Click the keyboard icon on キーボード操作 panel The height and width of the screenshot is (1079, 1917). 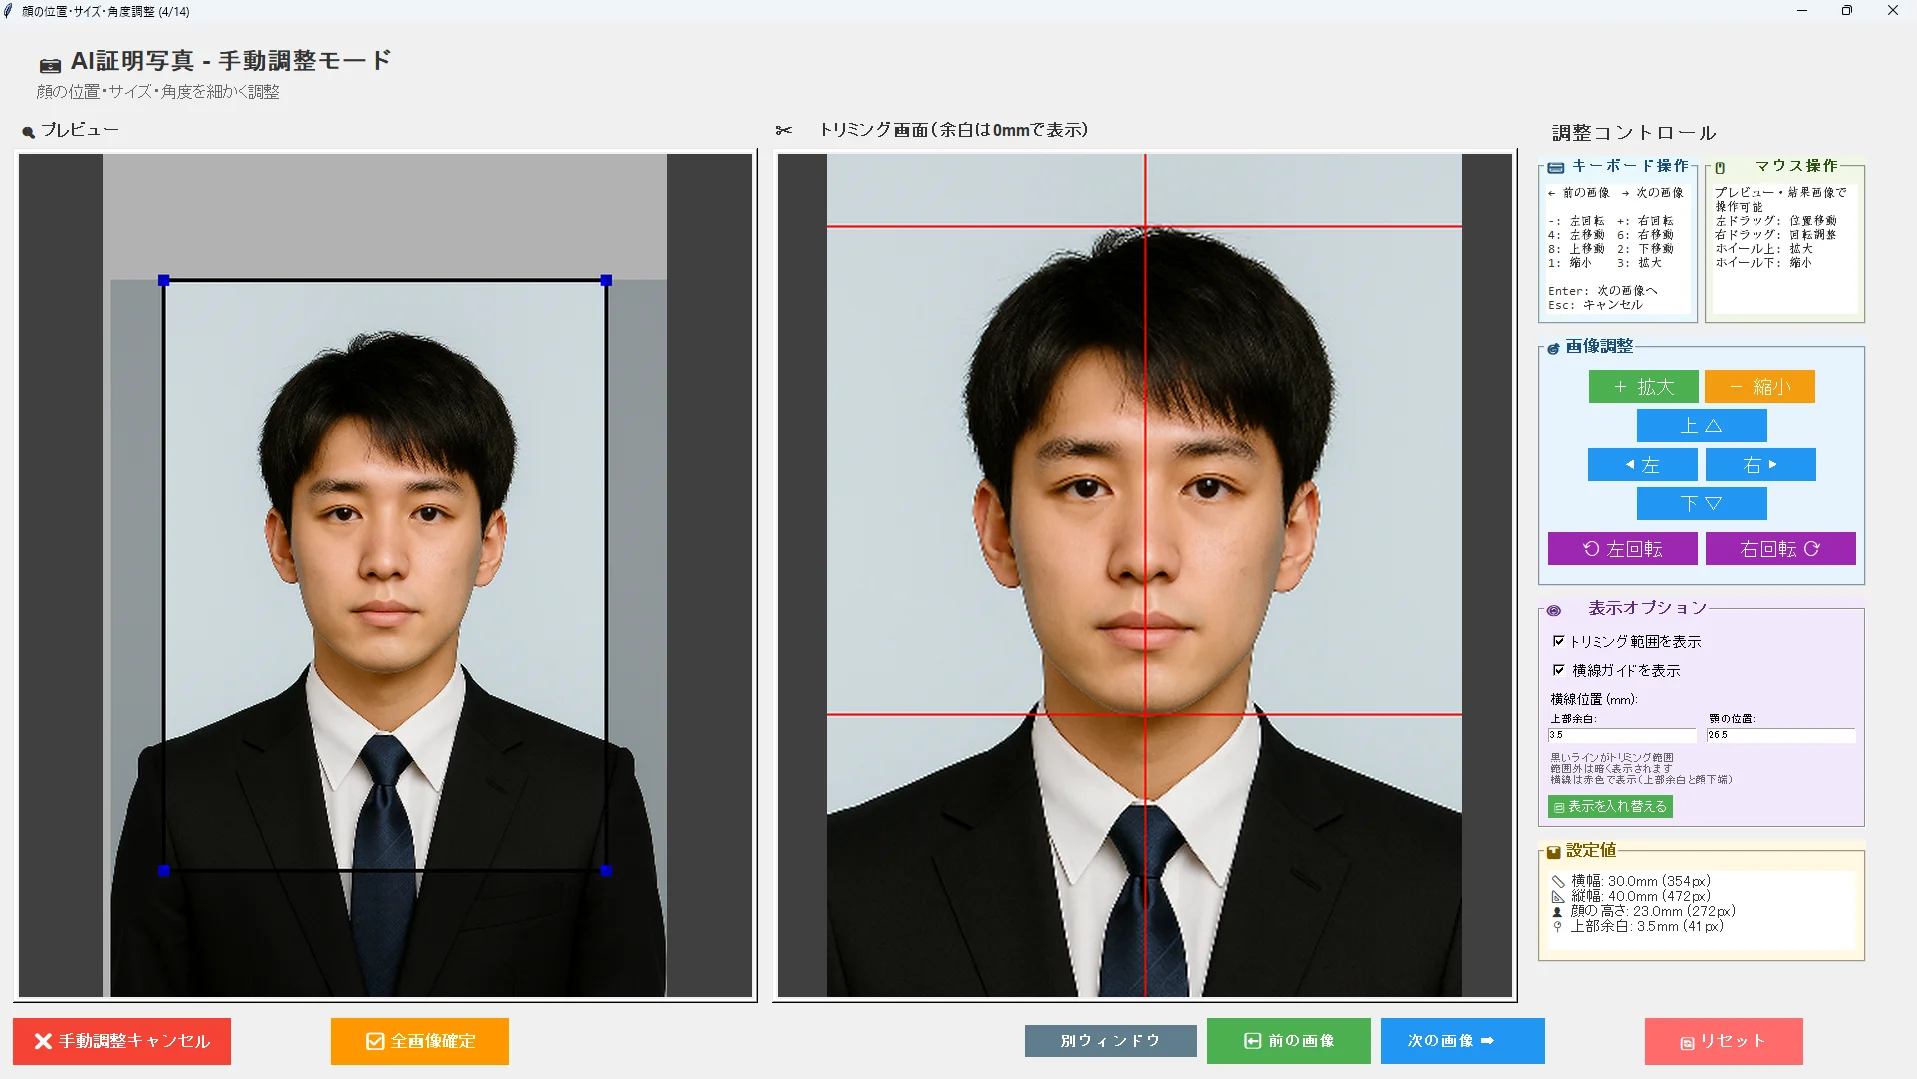(1554, 167)
